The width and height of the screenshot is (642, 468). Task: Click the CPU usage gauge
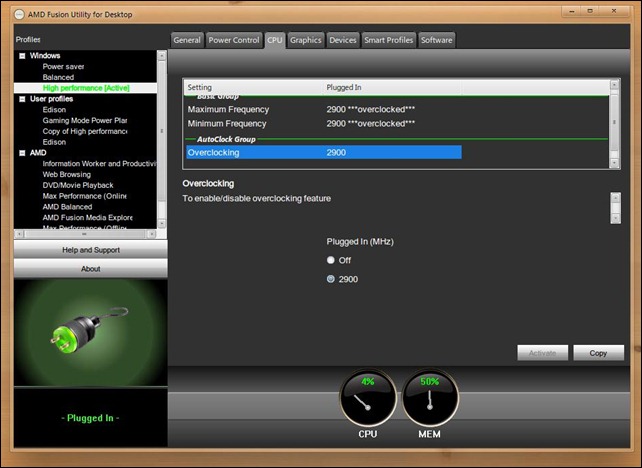pos(368,398)
